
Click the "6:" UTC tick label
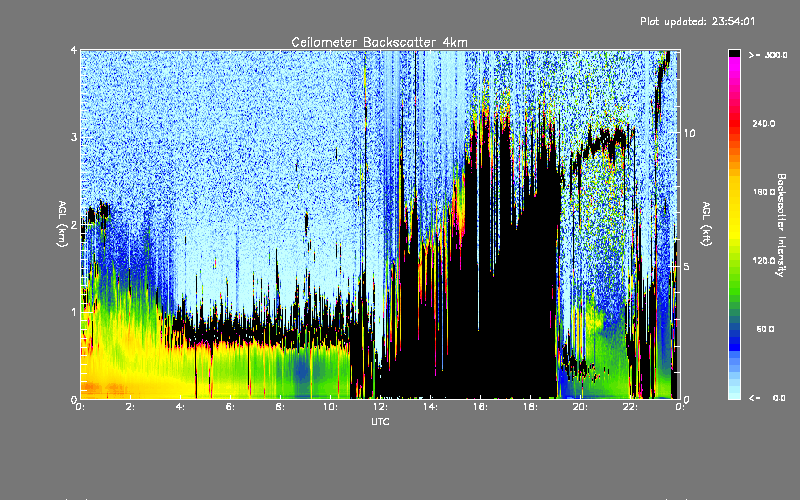(x=230, y=407)
